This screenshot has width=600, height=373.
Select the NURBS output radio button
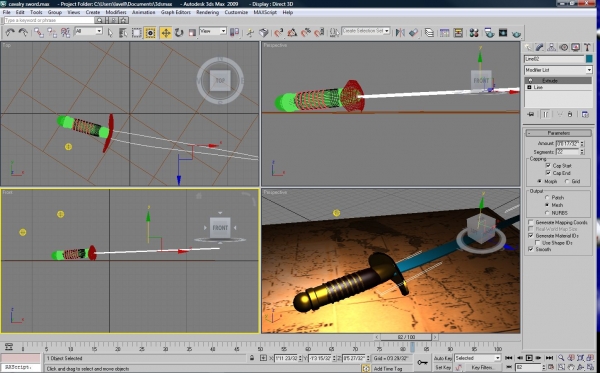[547, 213]
